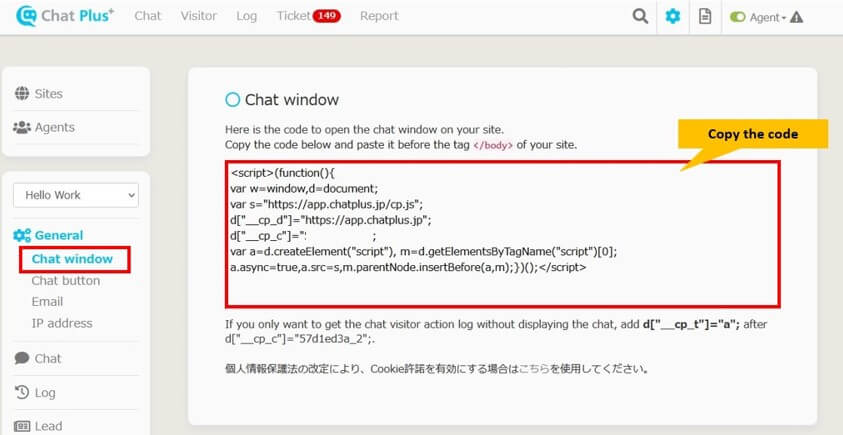Open the sidebar Lead section
Viewport: 843px width, 435px height.
click(x=48, y=426)
